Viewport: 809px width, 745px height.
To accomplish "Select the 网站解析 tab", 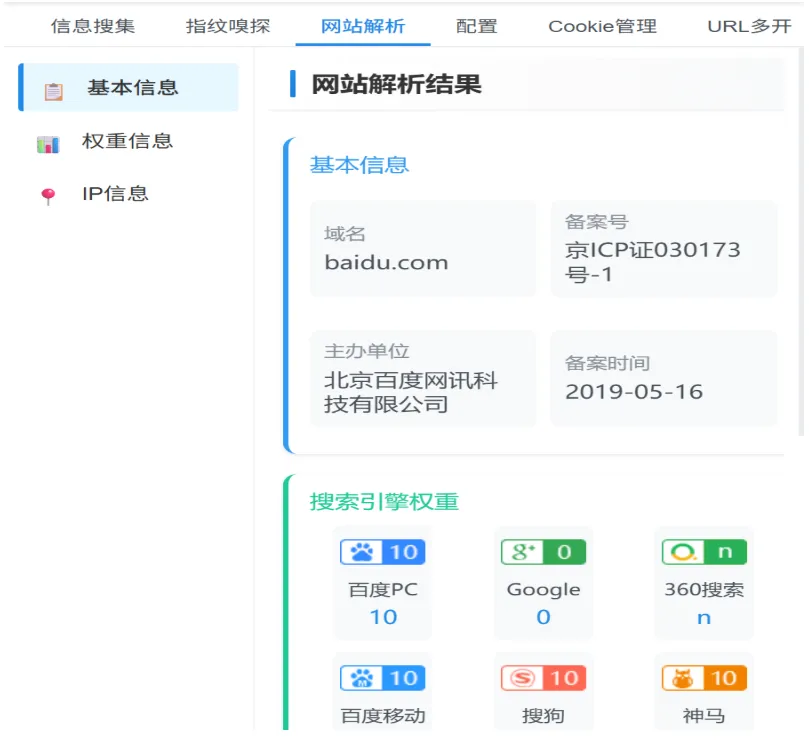I will coord(363,26).
